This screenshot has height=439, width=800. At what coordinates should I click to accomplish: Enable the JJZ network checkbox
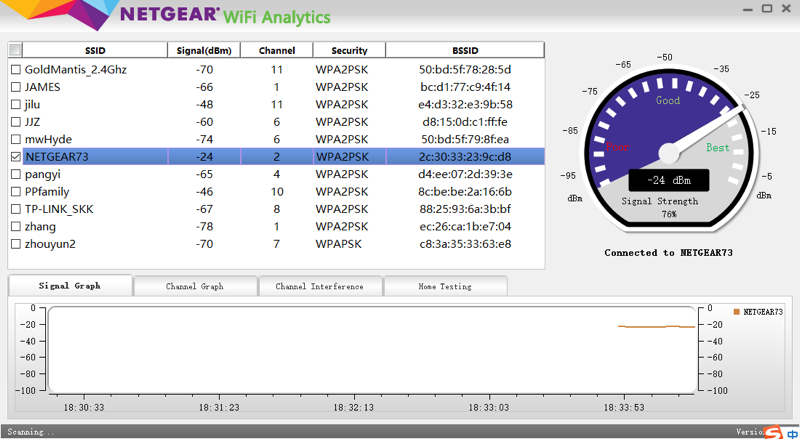click(x=16, y=122)
